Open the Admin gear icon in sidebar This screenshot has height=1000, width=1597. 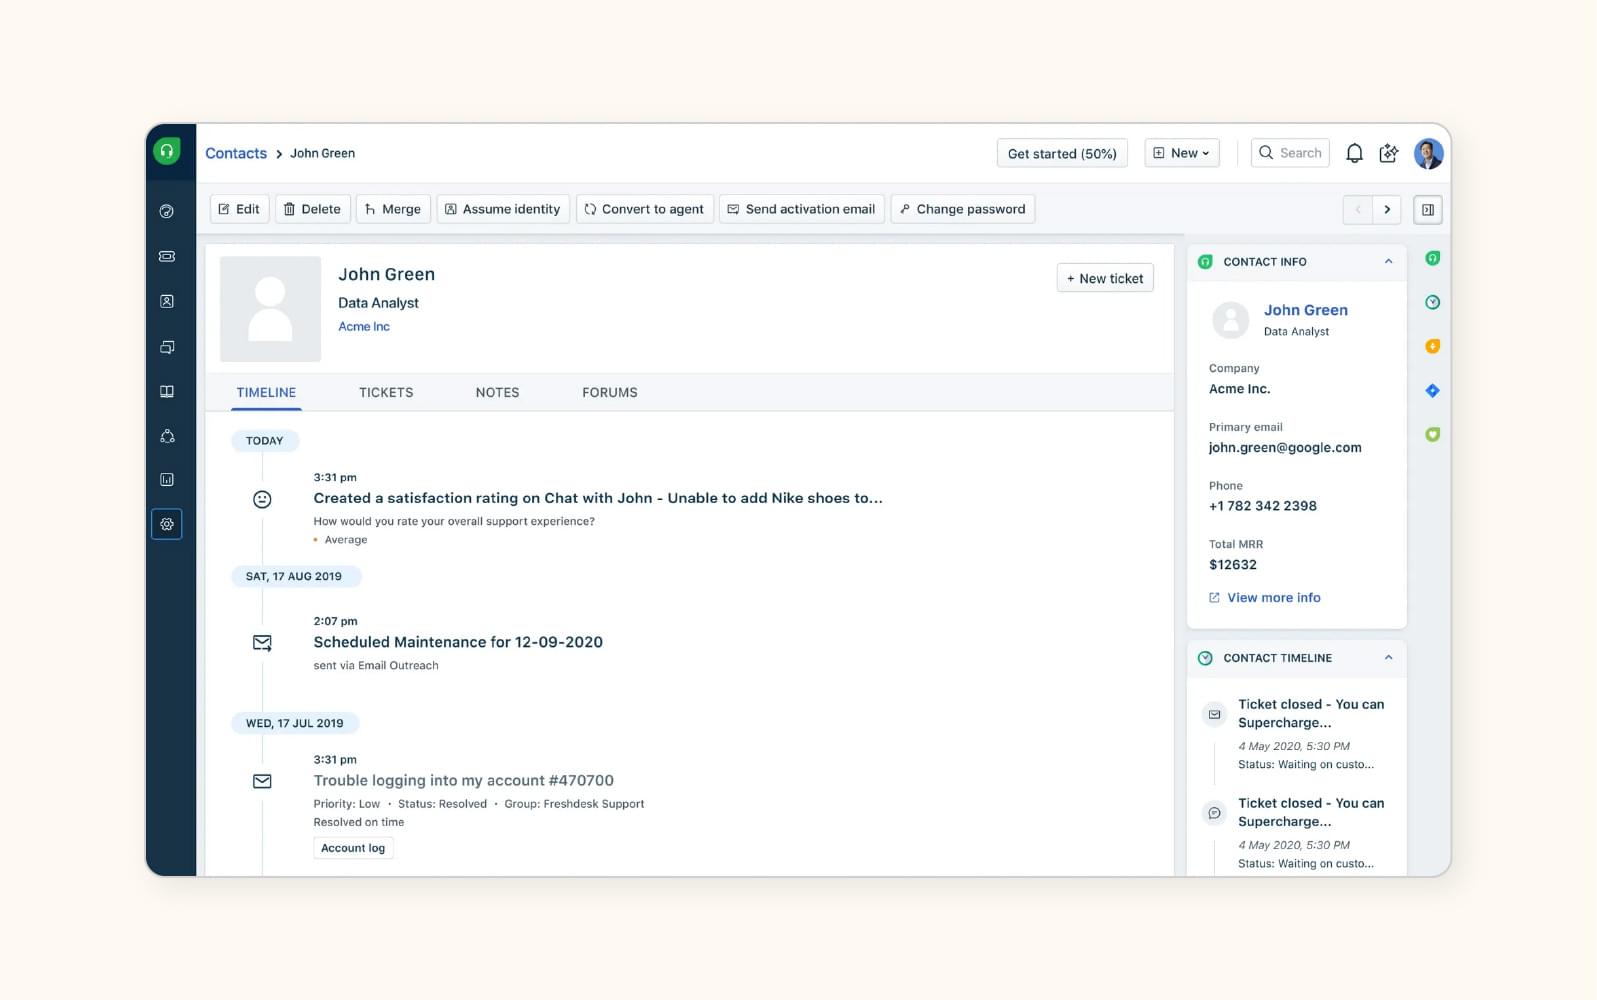click(167, 524)
